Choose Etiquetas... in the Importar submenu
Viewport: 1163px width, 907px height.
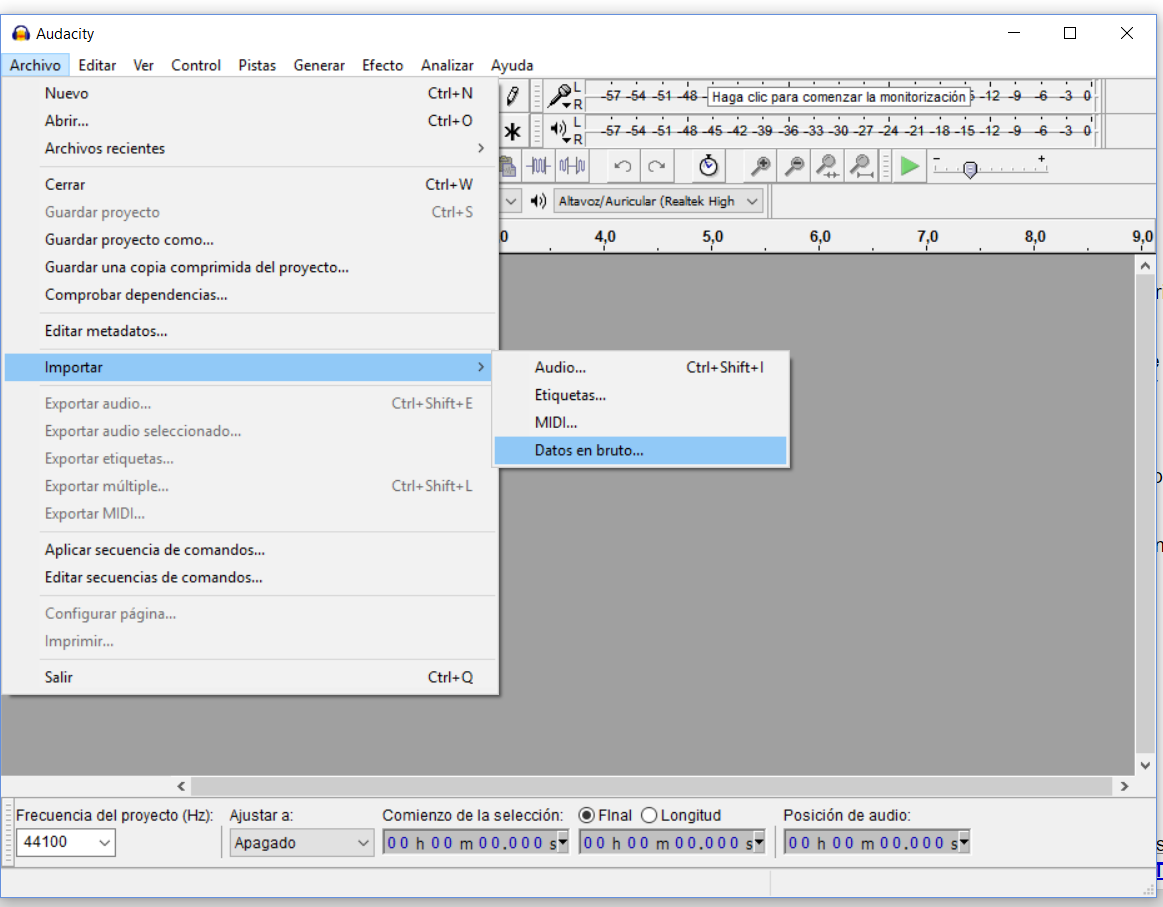(641, 395)
